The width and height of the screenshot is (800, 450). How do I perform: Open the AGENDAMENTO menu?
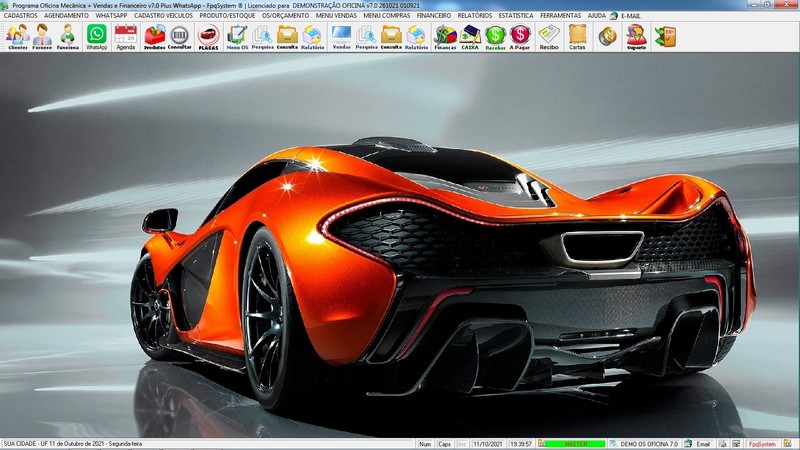(66, 16)
